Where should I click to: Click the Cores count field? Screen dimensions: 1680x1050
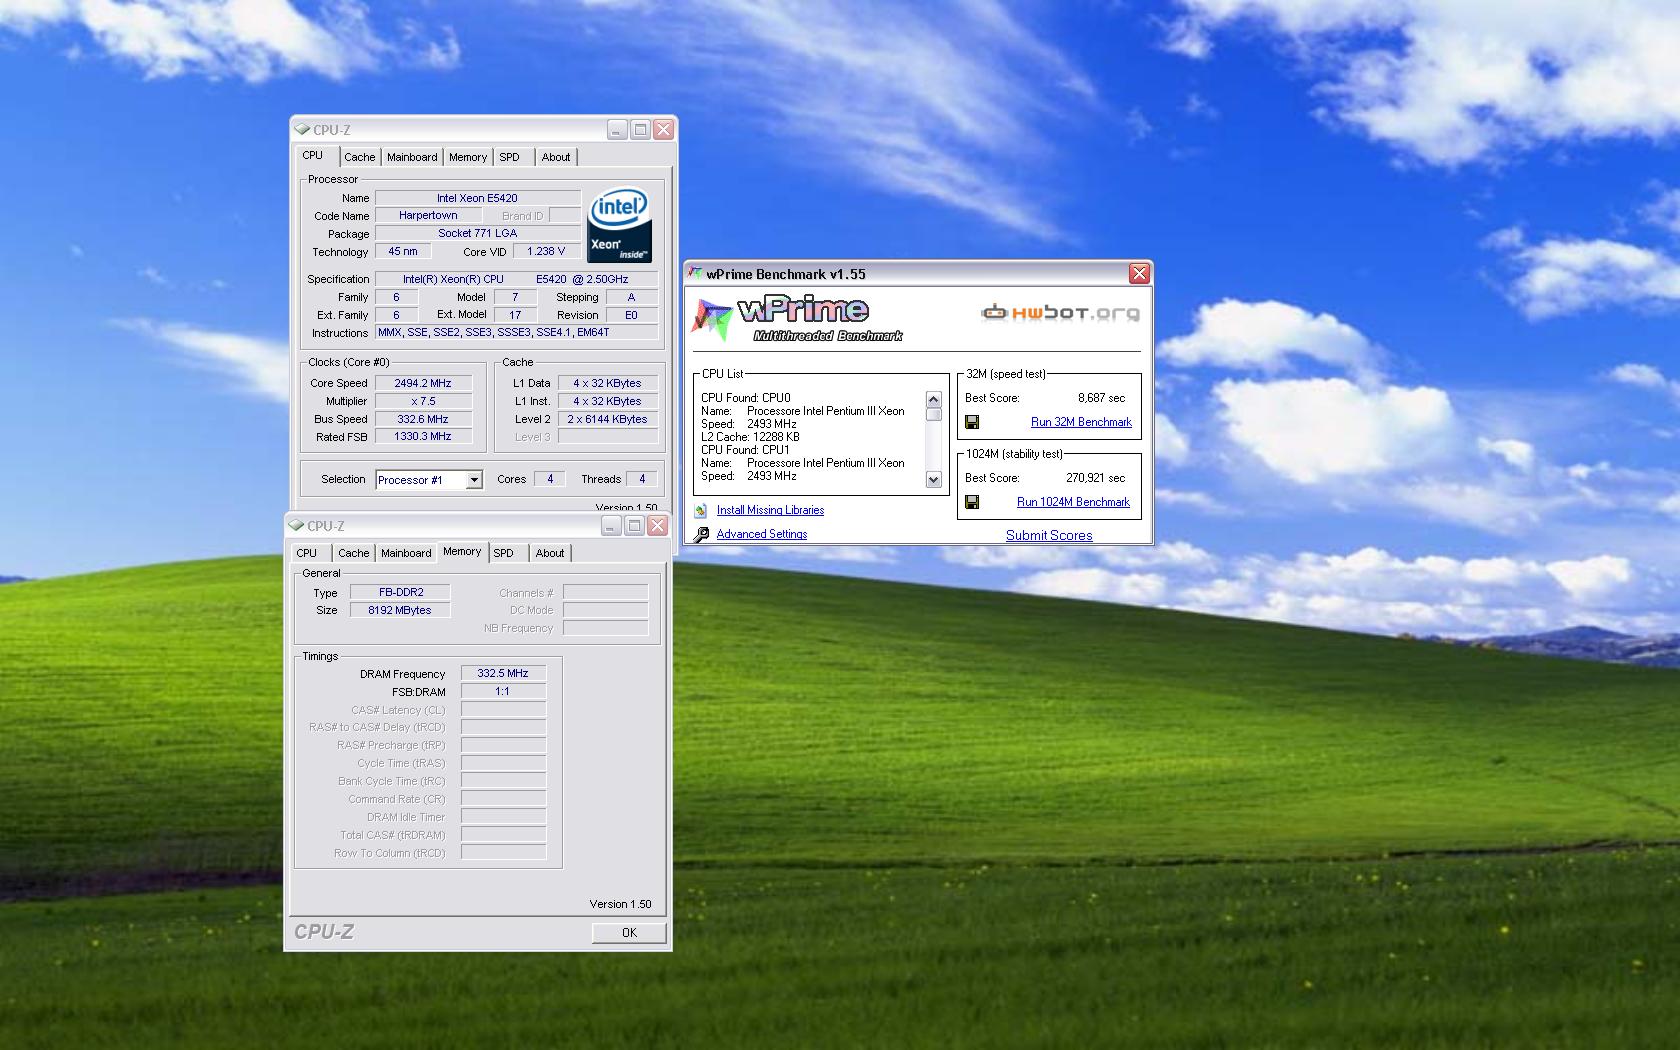pyautogui.click(x=549, y=479)
